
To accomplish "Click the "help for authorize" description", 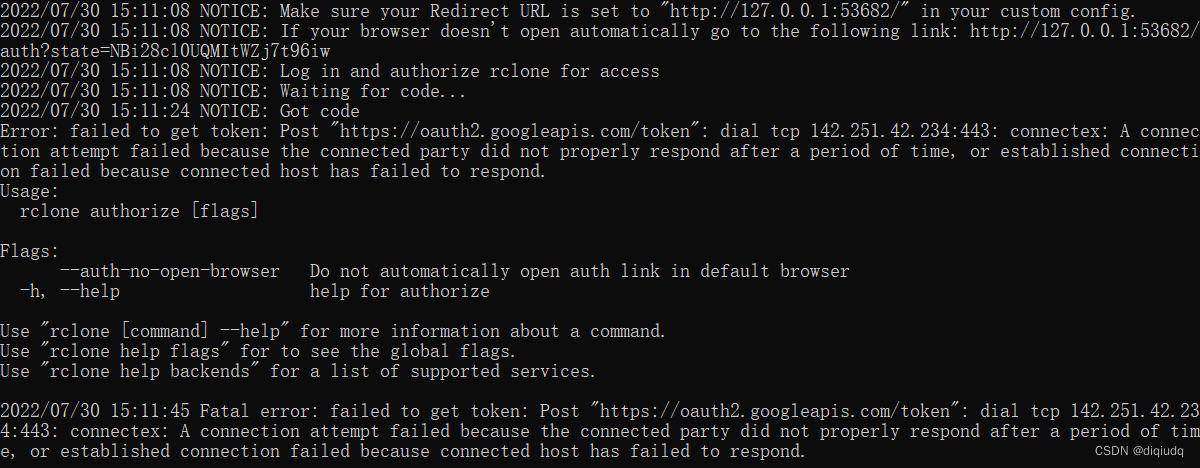I will [x=400, y=291].
